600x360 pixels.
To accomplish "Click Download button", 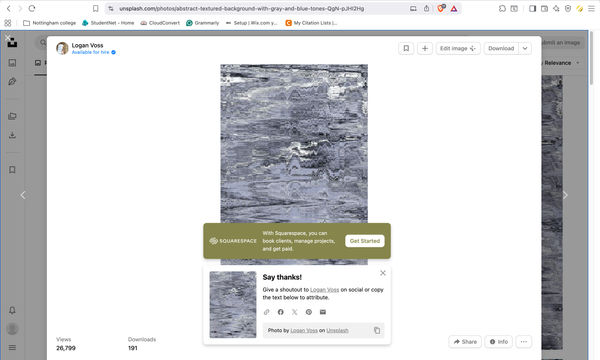I will (x=501, y=48).
